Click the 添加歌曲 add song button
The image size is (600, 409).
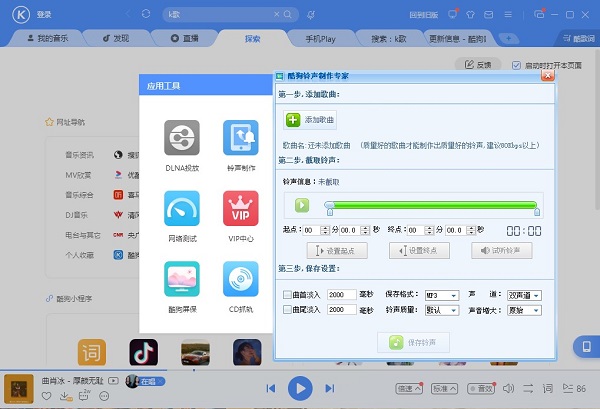tap(311, 119)
